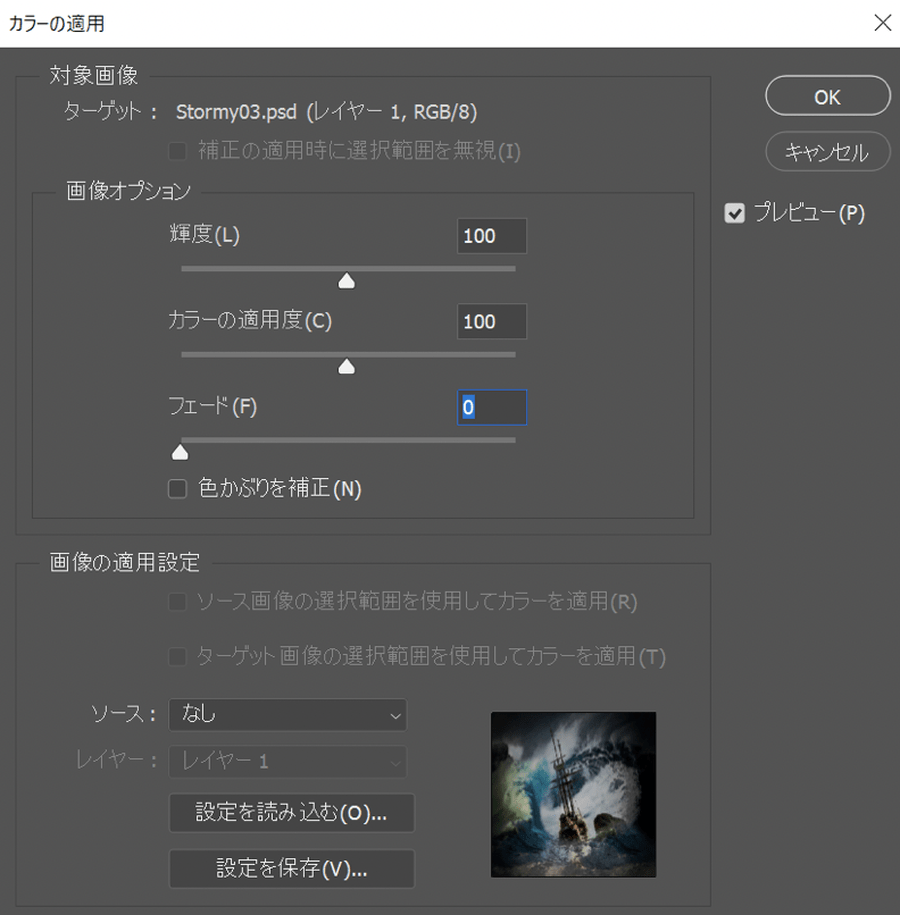Viewport: 900px width, 915px height.
Task: Click the 画像の適用設定 group label
Action: click(x=124, y=562)
